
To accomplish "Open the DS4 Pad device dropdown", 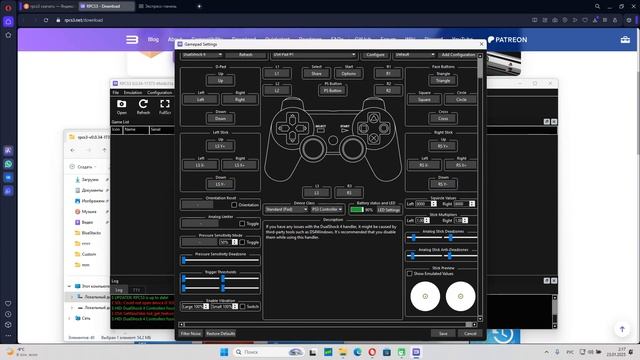I will click(x=313, y=54).
